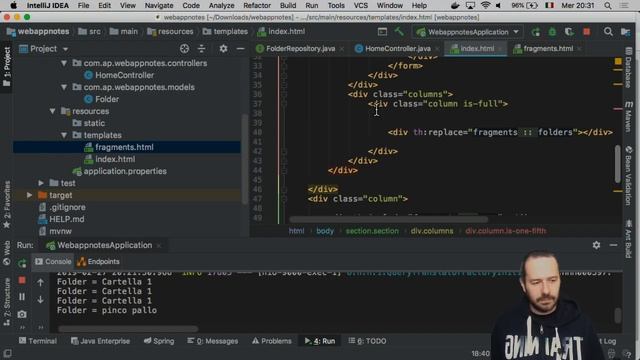
Task: Click the Wi-Fi menu bar icon
Action: point(485,6)
